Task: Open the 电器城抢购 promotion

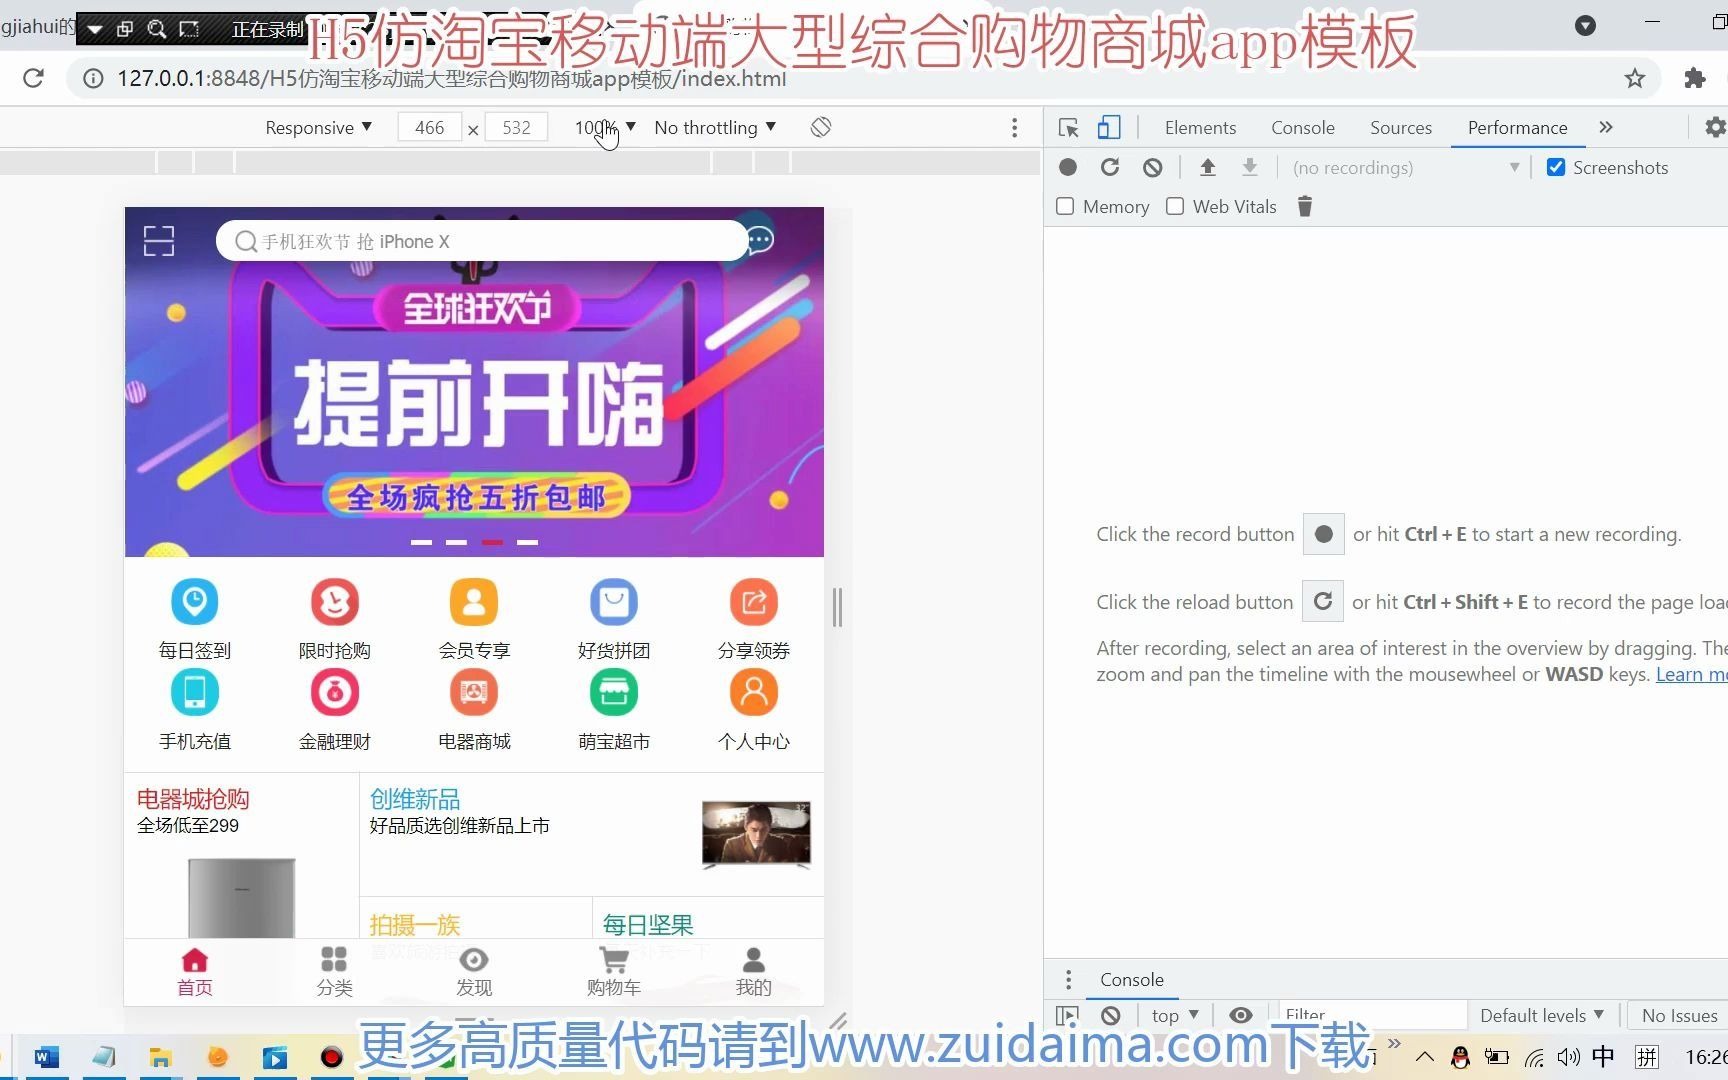Action: pos(242,855)
